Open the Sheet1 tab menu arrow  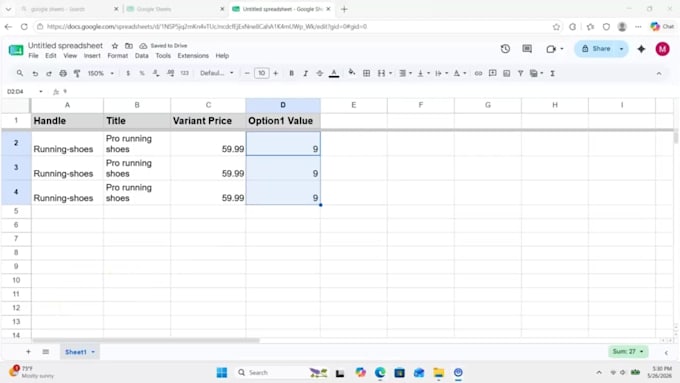pos(93,352)
